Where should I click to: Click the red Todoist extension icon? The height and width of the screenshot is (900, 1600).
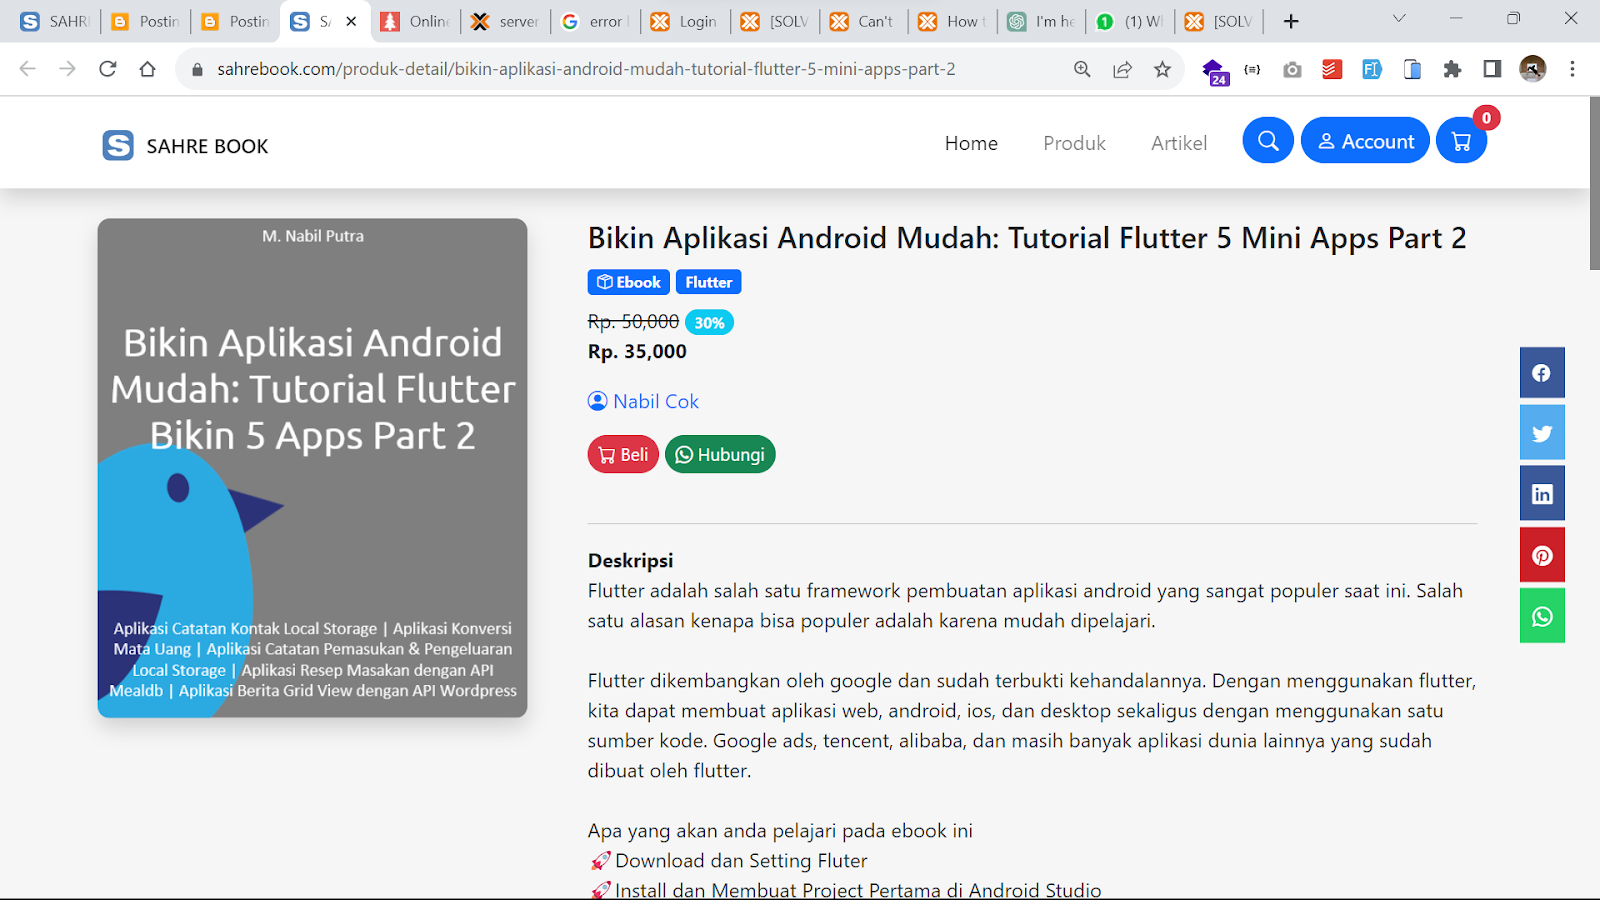(x=1332, y=69)
